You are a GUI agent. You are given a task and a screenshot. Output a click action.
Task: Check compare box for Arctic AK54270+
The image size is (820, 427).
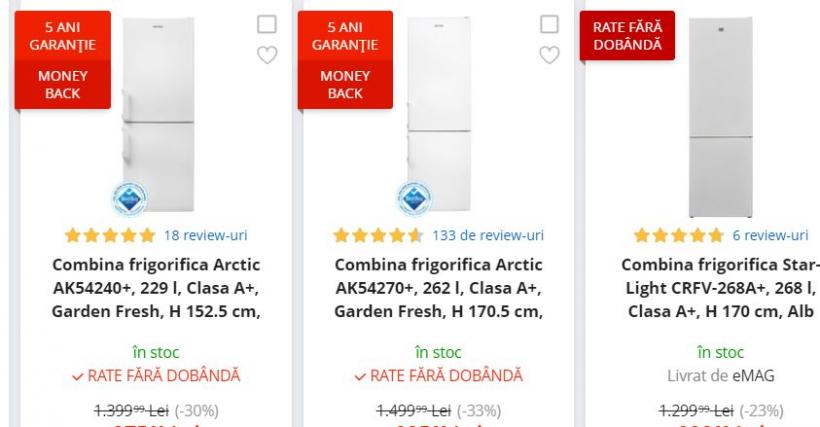(x=549, y=24)
